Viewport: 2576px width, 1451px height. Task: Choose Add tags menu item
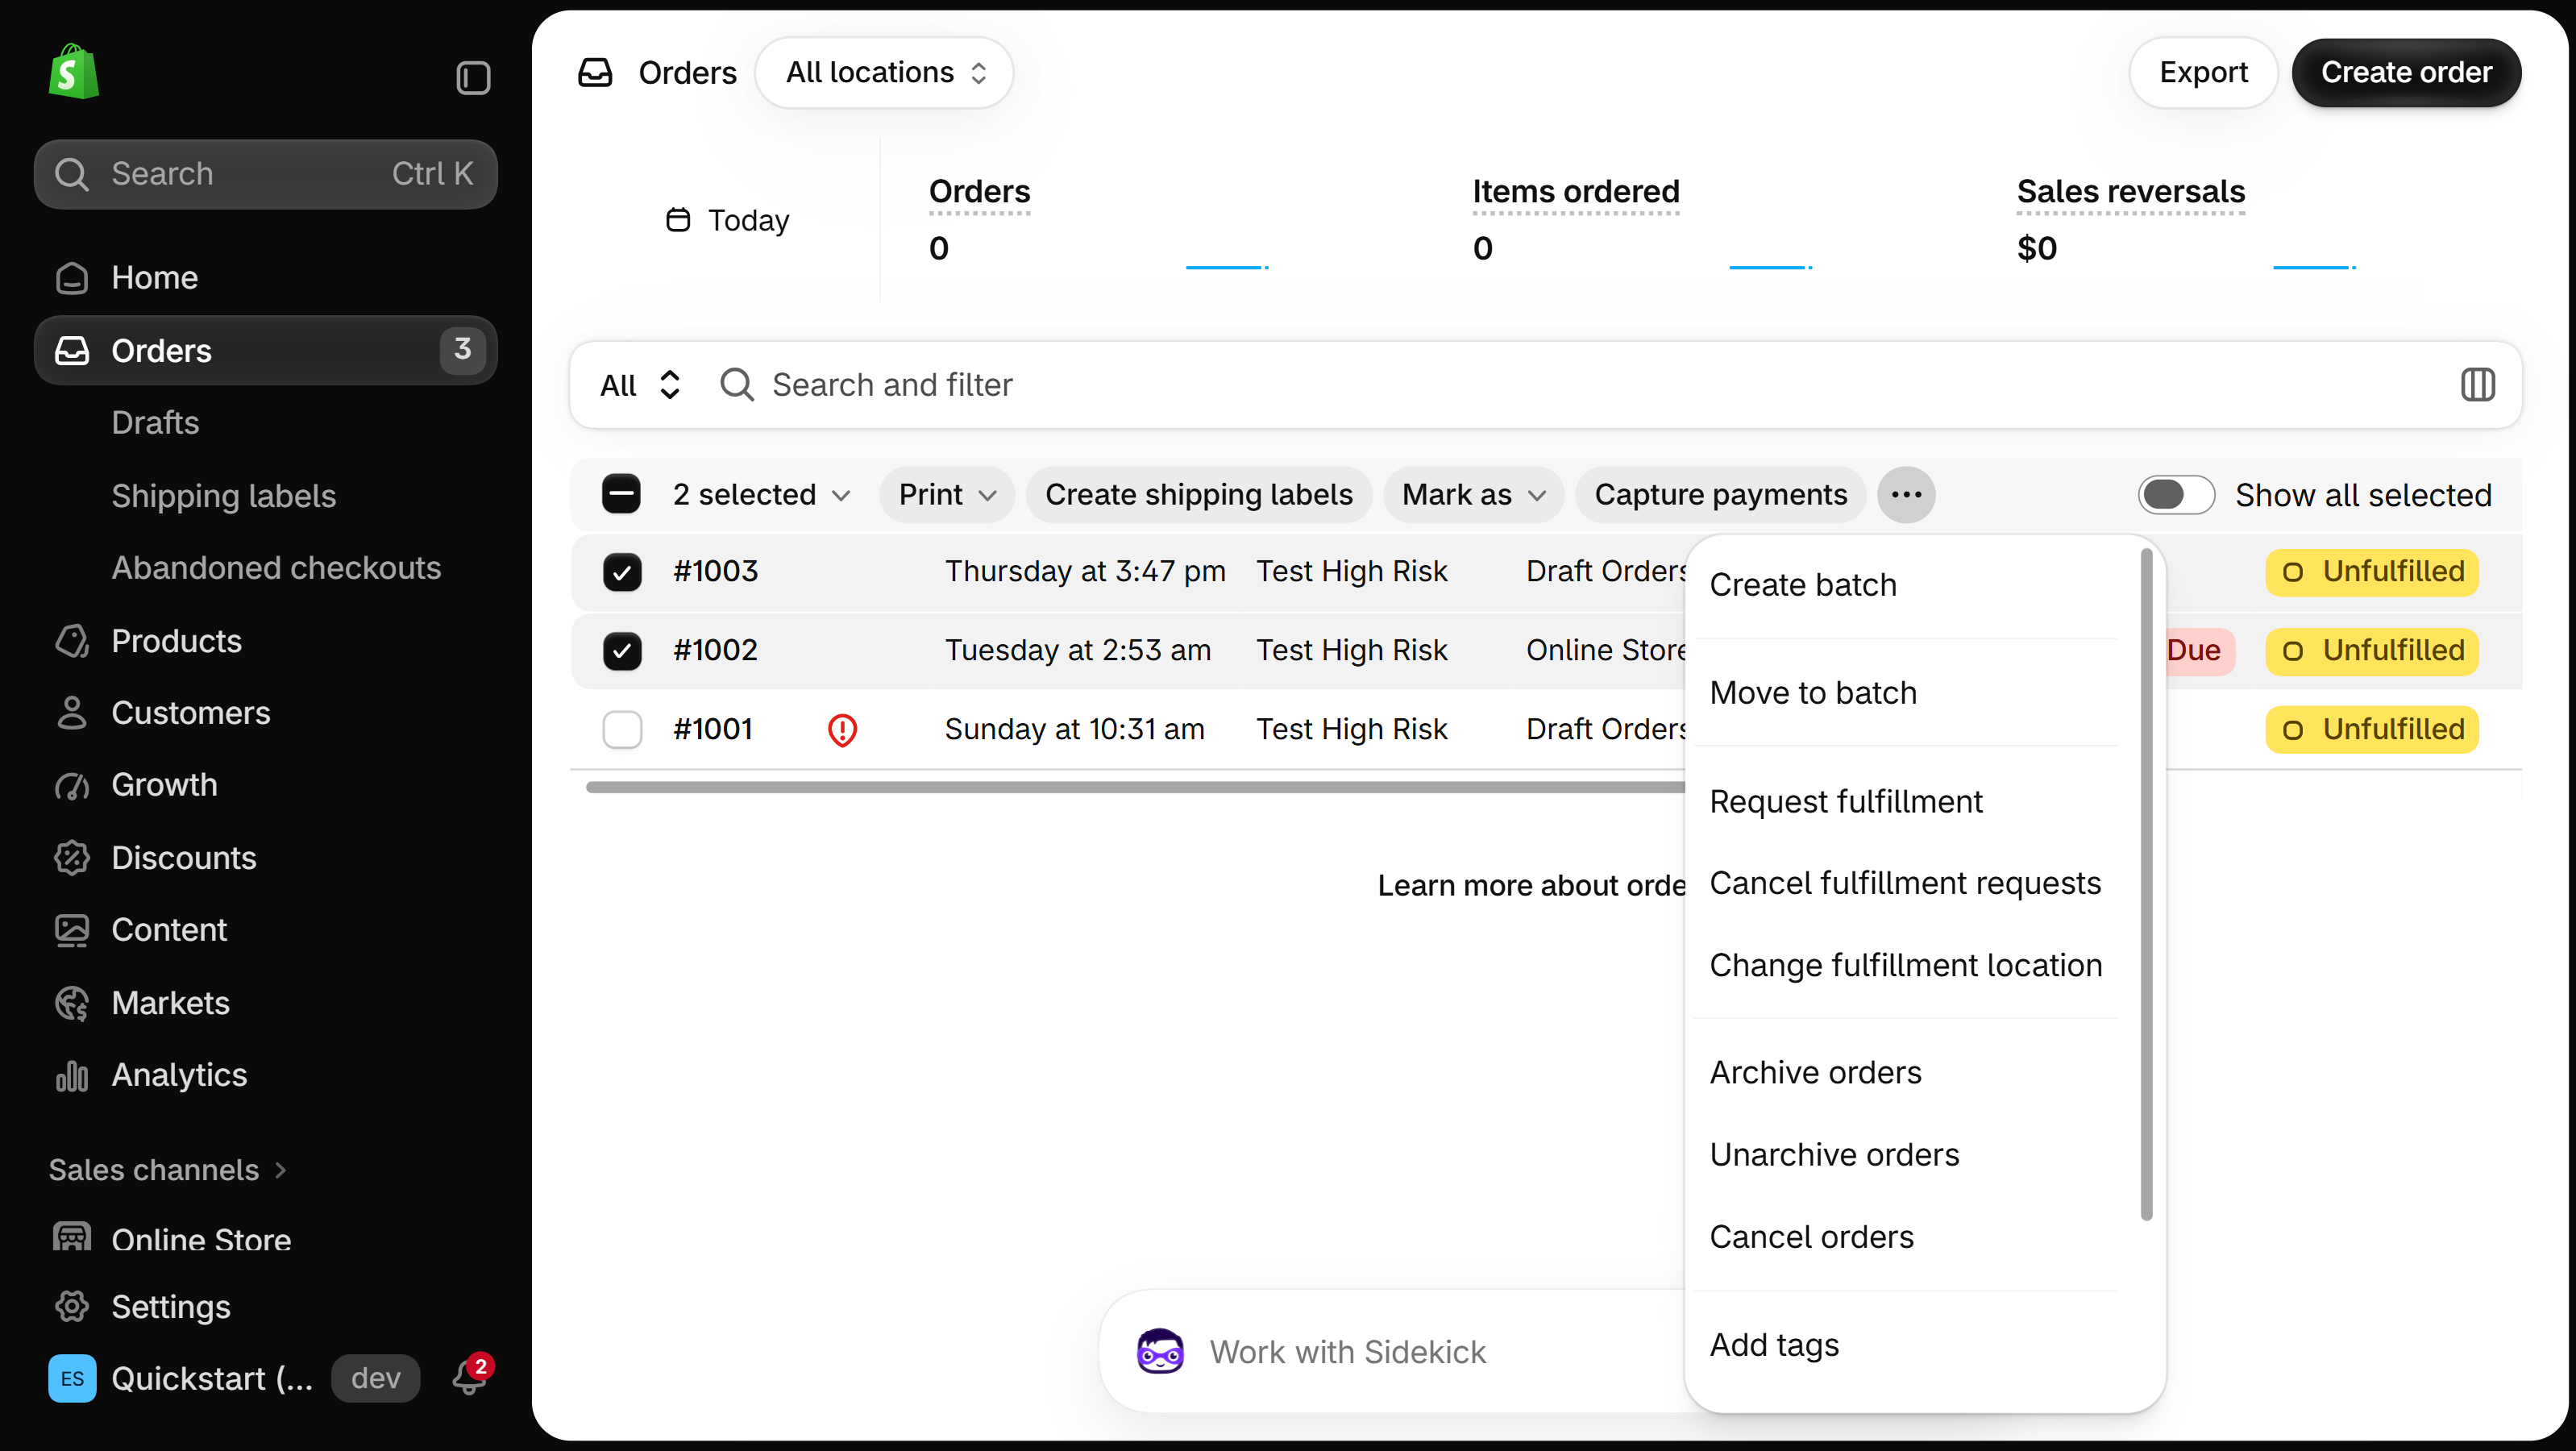point(1906,1345)
